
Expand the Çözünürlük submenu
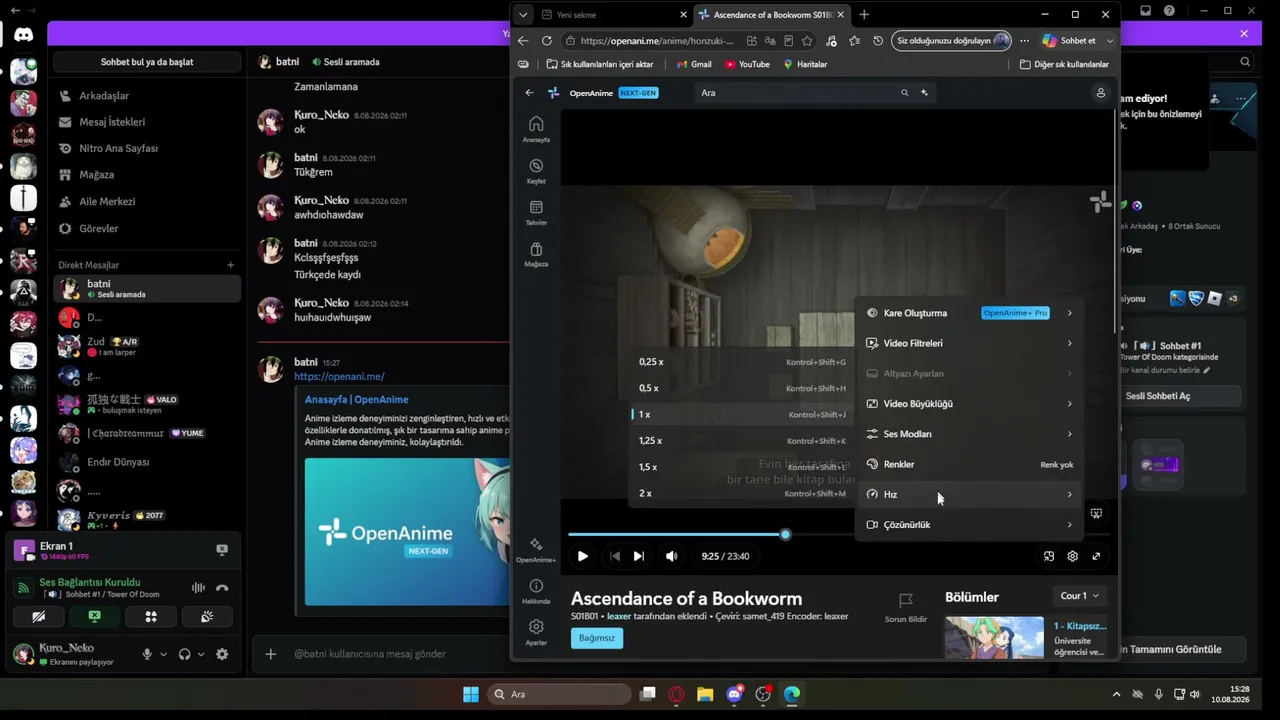point(969,525)
